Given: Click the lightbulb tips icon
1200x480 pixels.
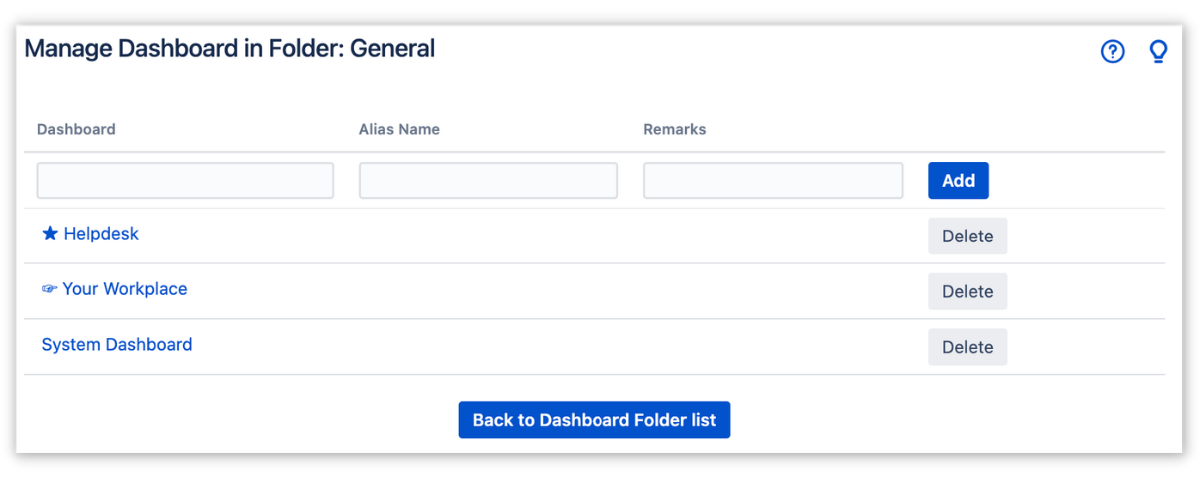Looking at the screenshot, I should click(1158, 51).
